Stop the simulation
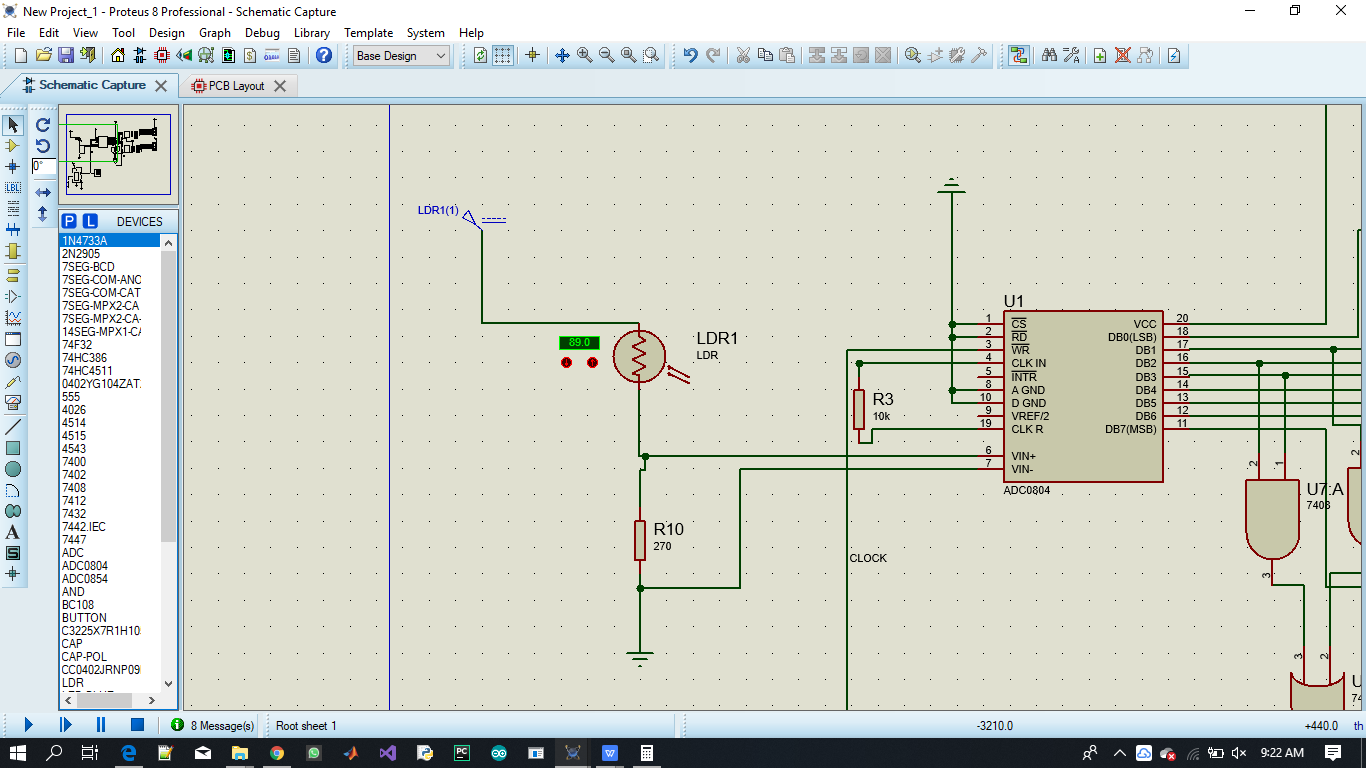Viewport: 1366px width, 768px height. coord(138,725)
